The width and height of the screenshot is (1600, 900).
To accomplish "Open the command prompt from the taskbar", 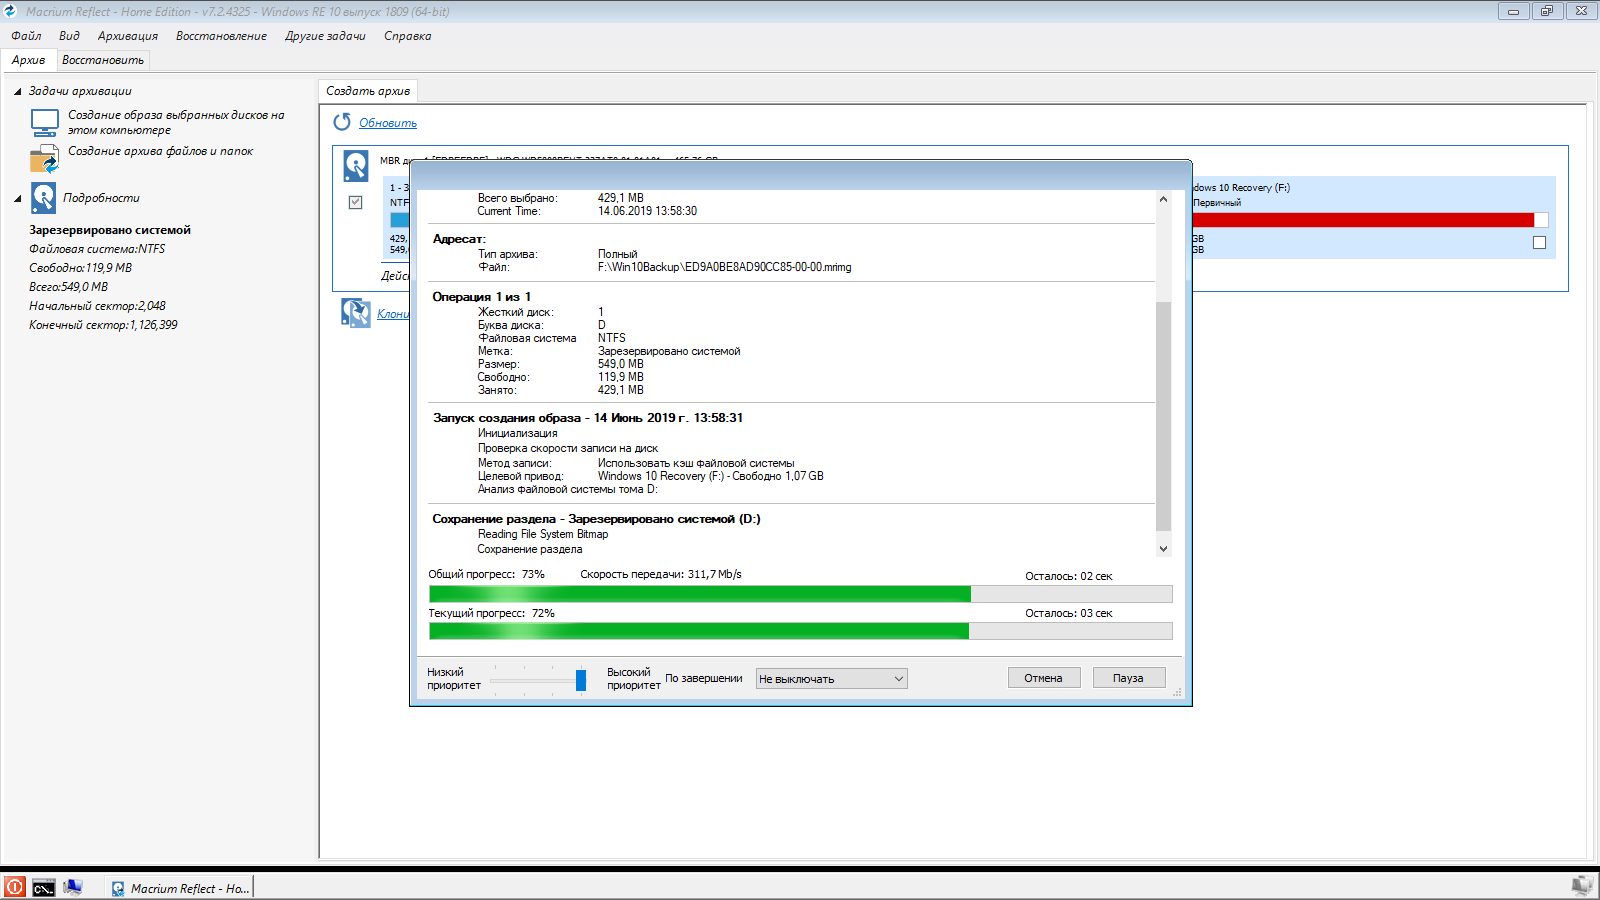I will [43, 887].
